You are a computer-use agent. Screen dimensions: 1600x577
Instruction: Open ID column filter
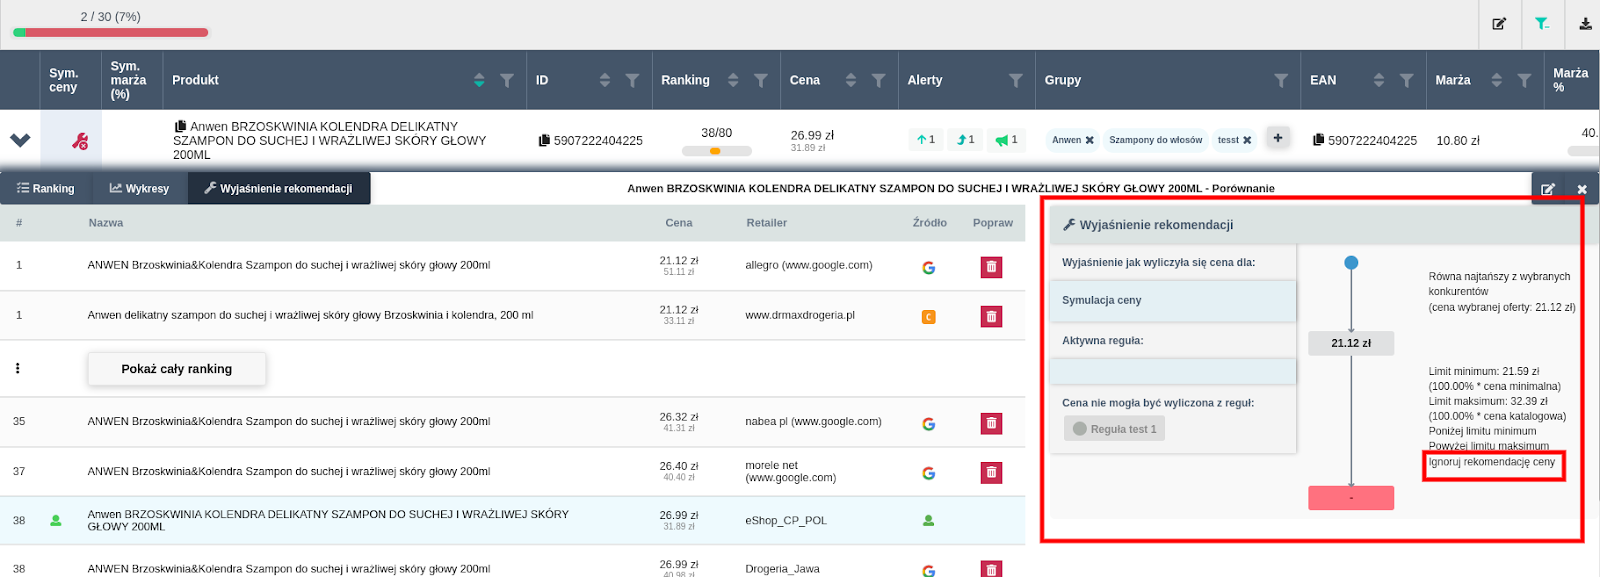tap(632, 80)
